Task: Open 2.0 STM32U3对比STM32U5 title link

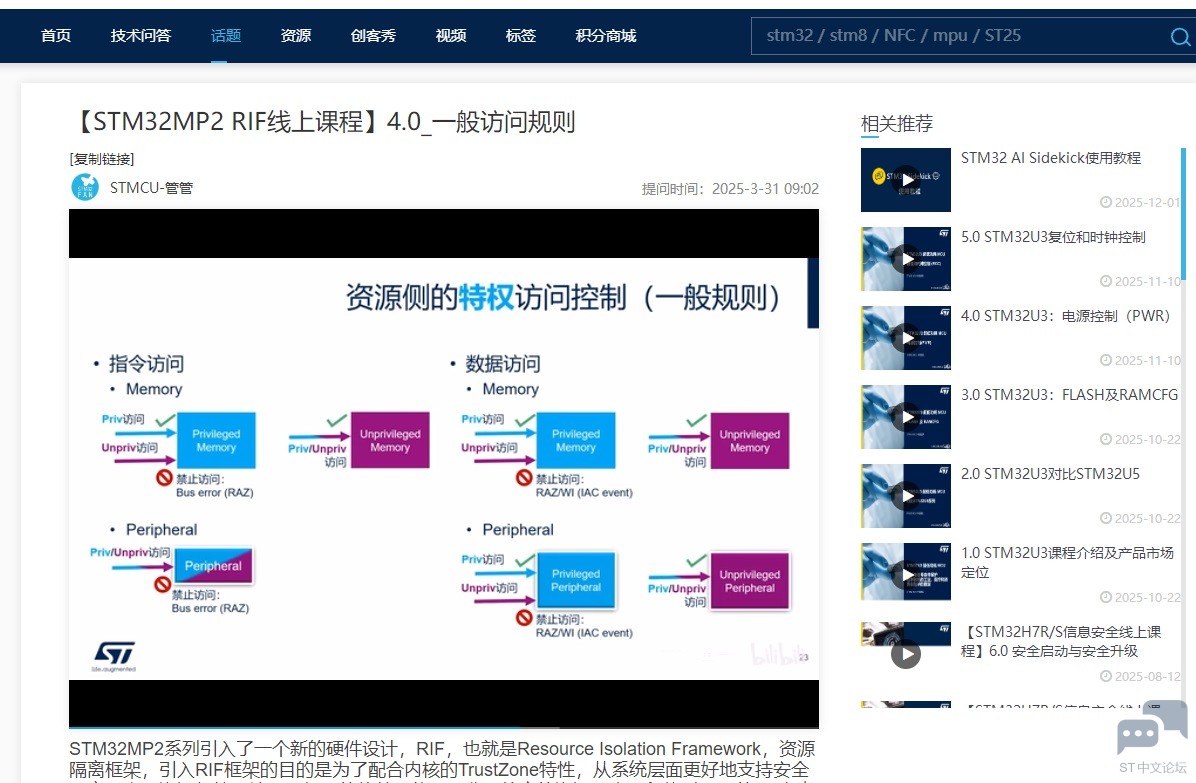Action: click(x=1050, y=474)
